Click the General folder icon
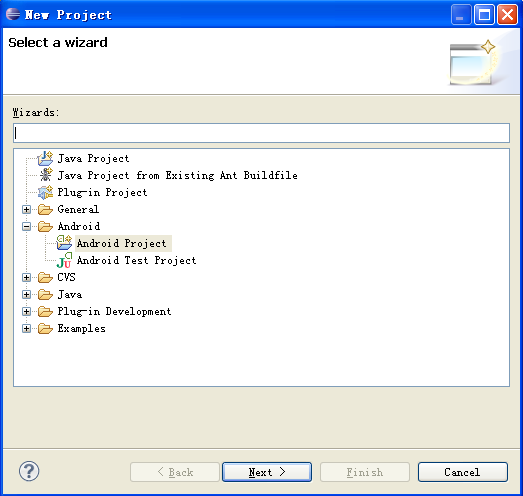The image size is (523, 496). pyautogui.click(x=45, y=209)
